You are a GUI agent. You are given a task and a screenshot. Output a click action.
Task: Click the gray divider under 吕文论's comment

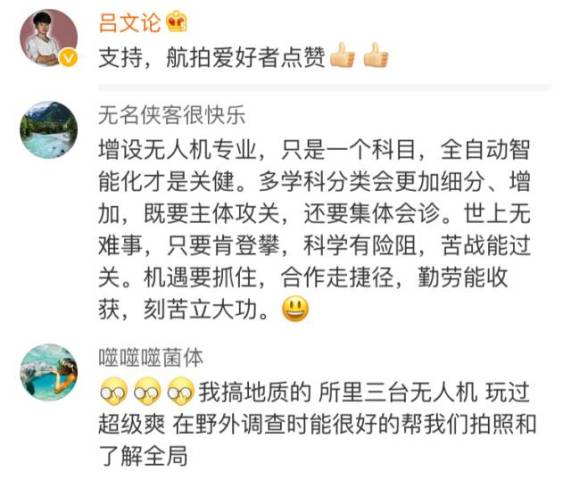pyautogui.click(x=325, y=88)
